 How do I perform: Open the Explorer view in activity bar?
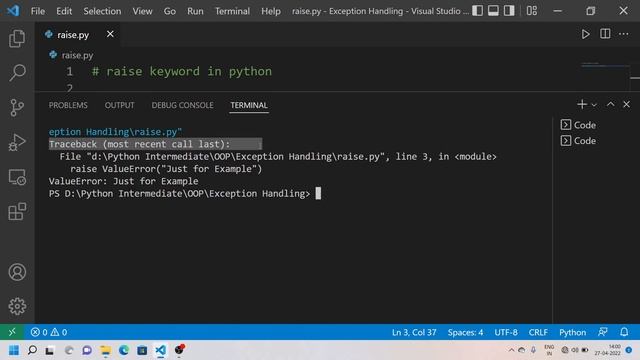[x=17, y=38]
